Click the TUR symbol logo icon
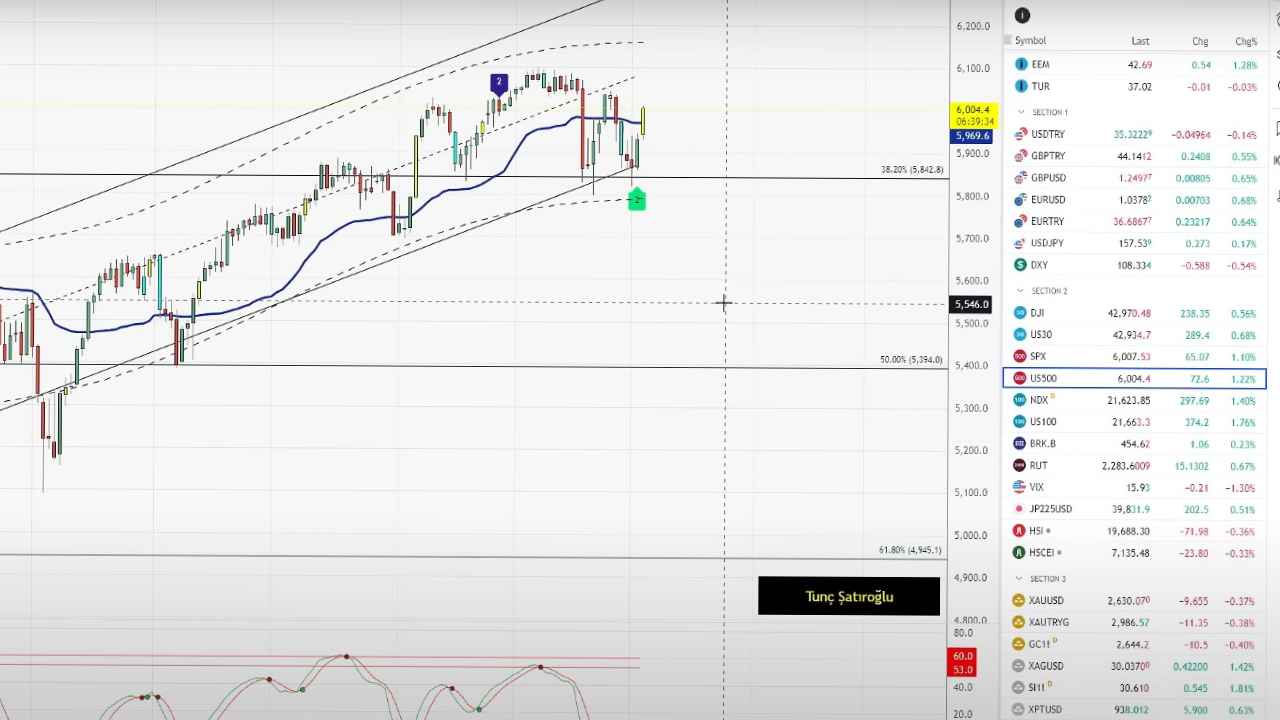This screenshot has width=1280, height=720. pyautogui.click(x=1021, y=86)
